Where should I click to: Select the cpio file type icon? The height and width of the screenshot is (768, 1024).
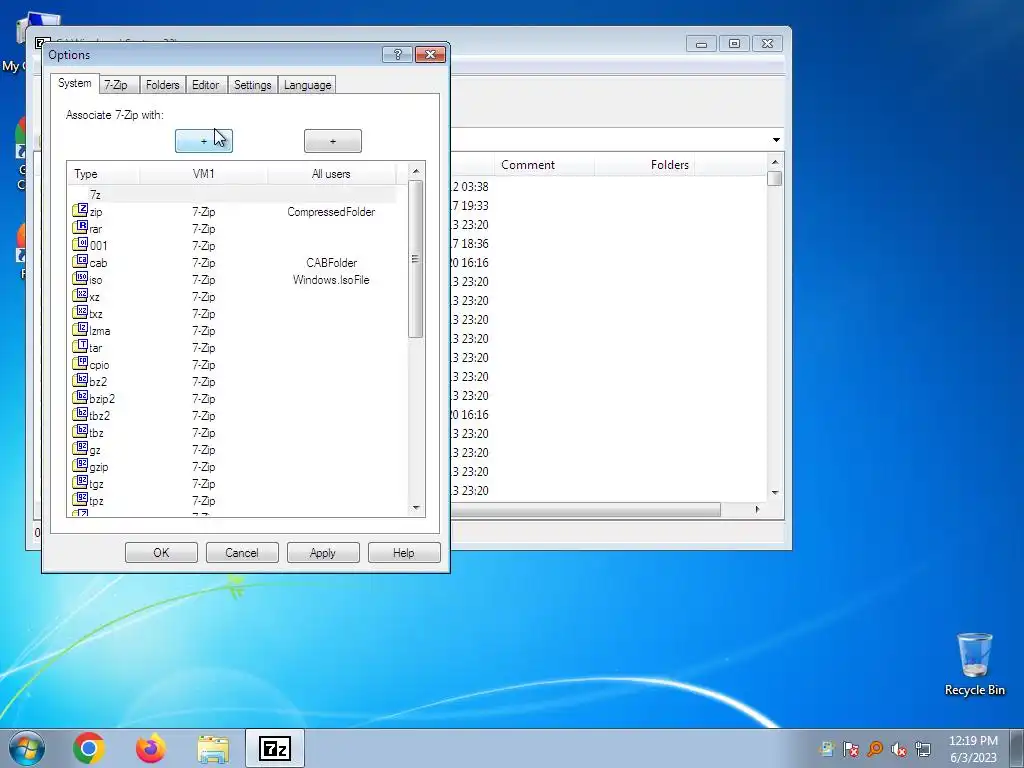point(80,363)
